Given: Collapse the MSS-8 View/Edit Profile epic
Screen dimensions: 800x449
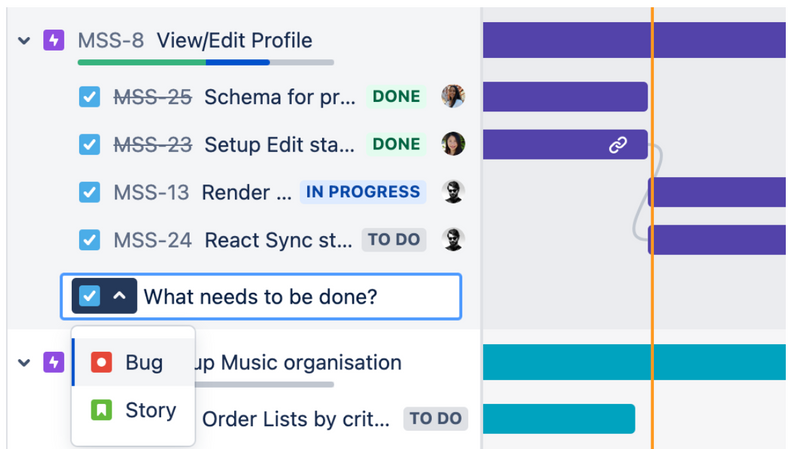Looking at the screenshot, I should tap(24, 41).
